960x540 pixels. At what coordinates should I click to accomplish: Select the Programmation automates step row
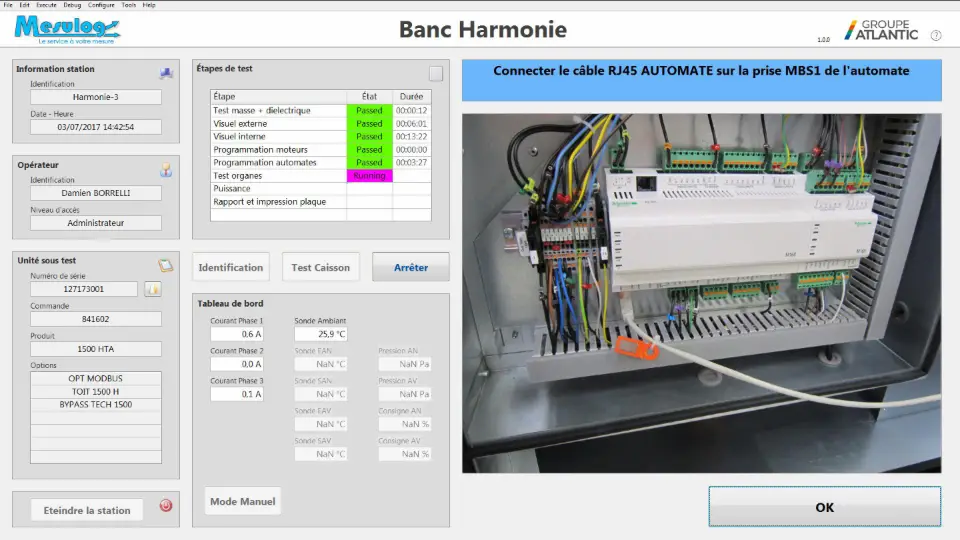(321, 162)
